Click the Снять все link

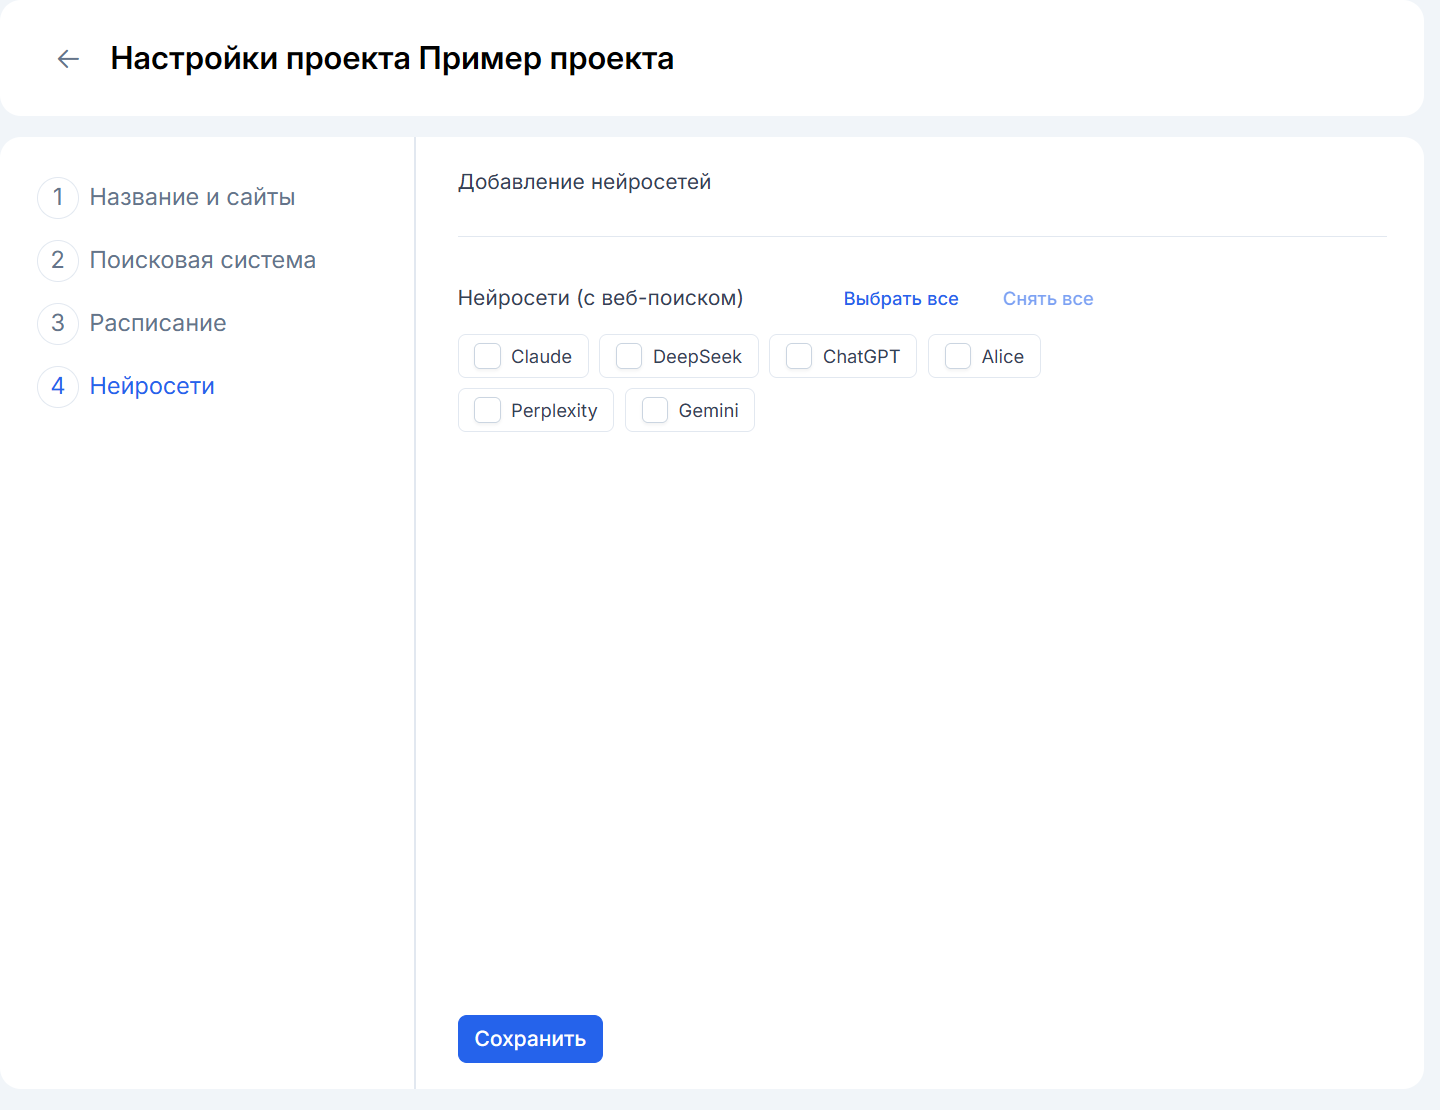coord(1048,299)
